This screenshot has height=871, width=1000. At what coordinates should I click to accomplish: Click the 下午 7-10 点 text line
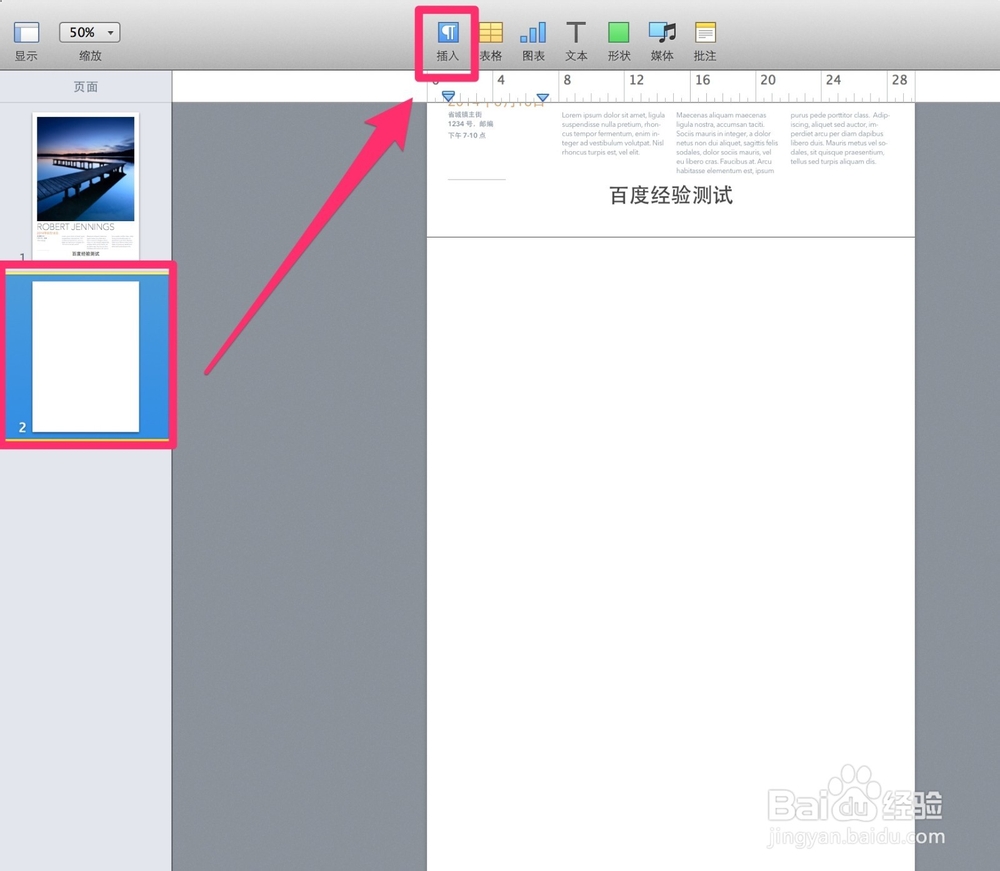pyautogui.click(x=467, y=136)
